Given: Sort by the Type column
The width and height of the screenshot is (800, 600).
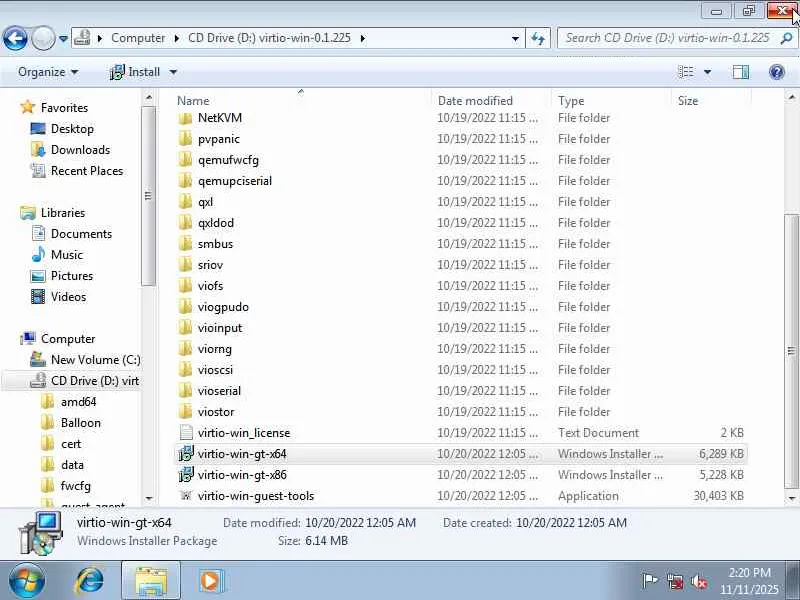Looking at the screenshot, I should pyautogui.click(x=571, y=101).
